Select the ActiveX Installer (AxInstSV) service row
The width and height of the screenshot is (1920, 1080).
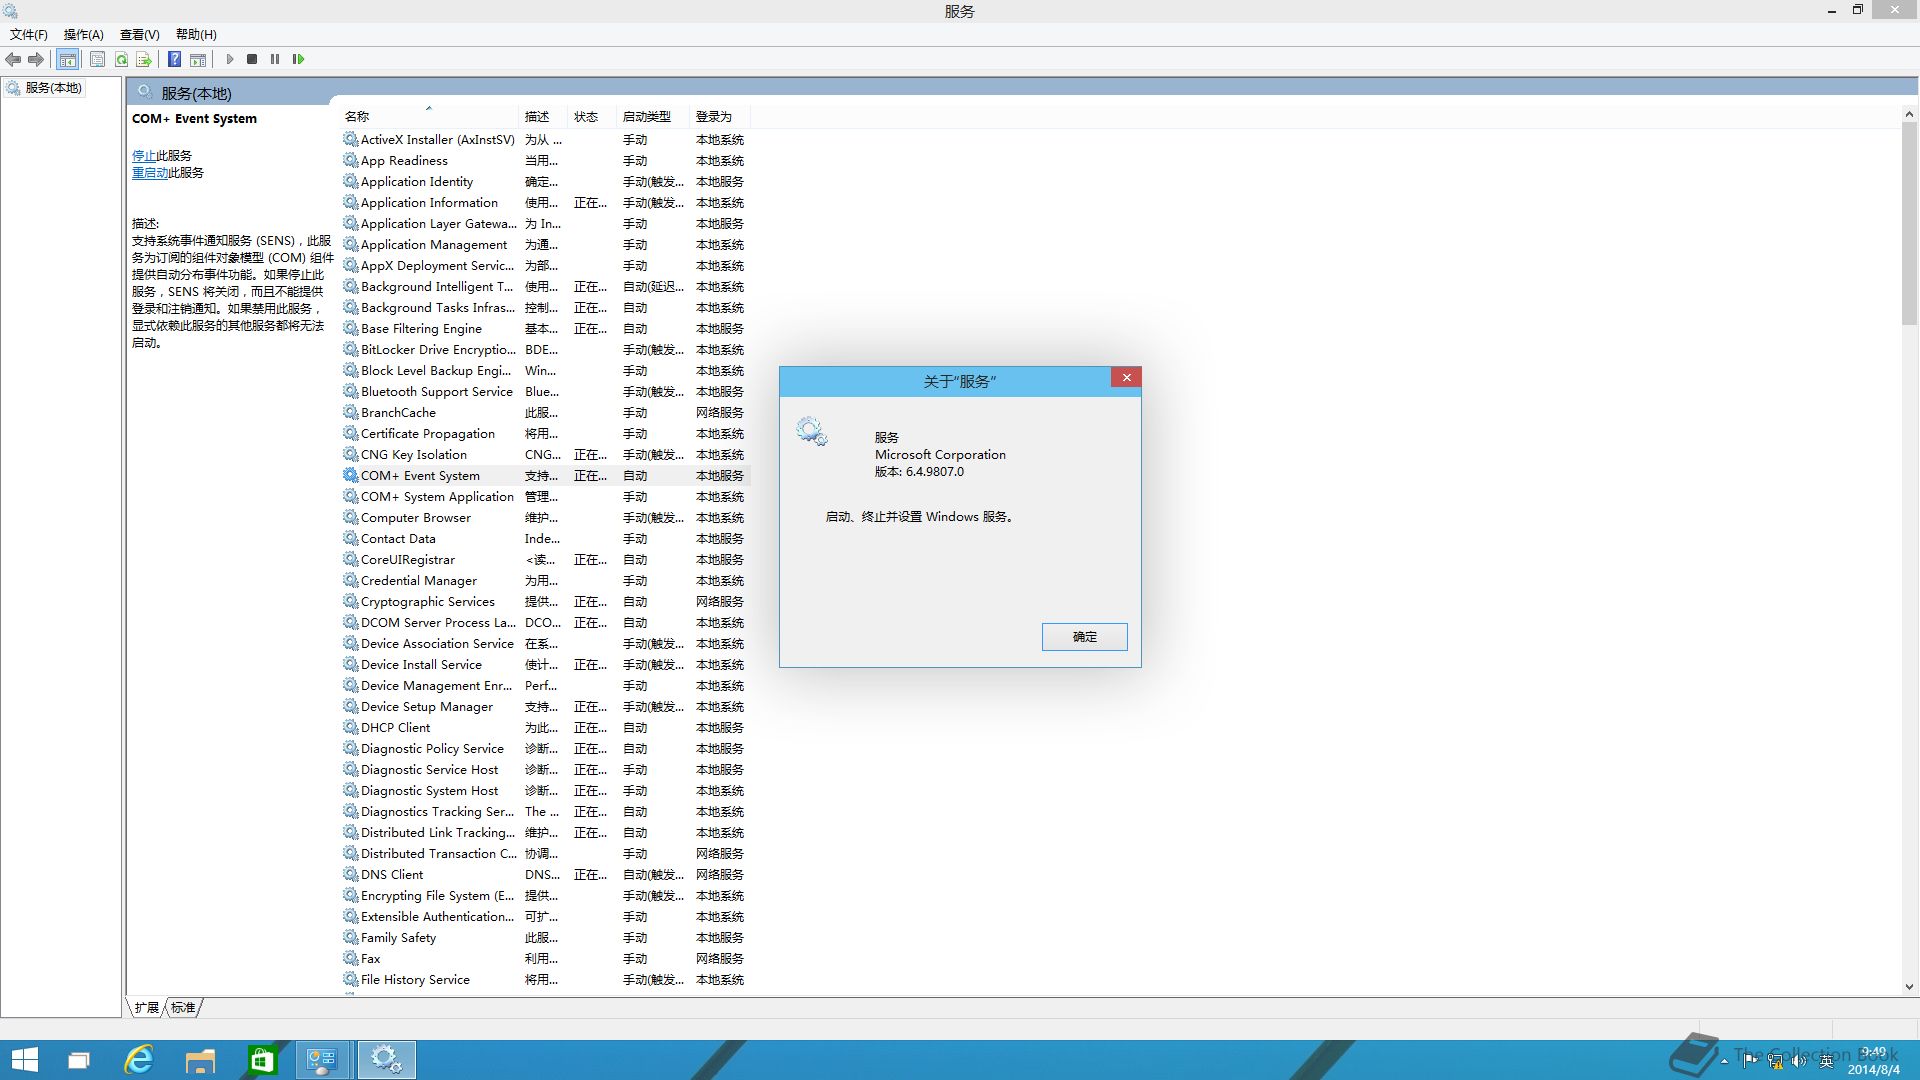point(545,140)
